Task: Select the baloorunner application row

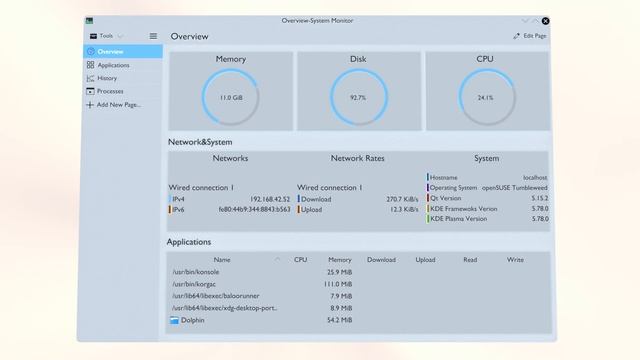Action: point(358,296)
